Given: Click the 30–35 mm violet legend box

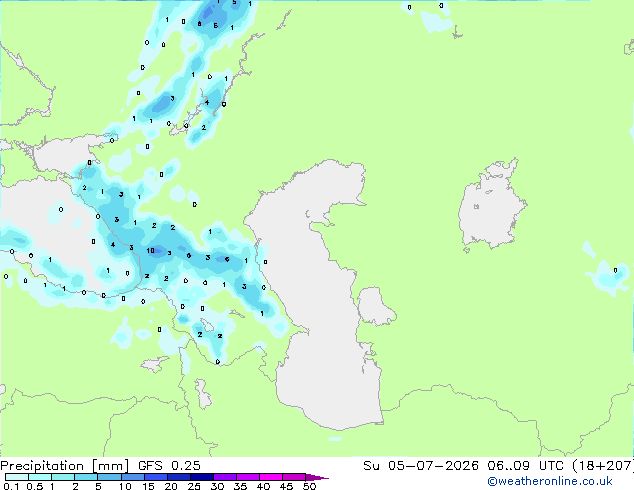Looking at the screenshot, I should (x=225, y=477).
